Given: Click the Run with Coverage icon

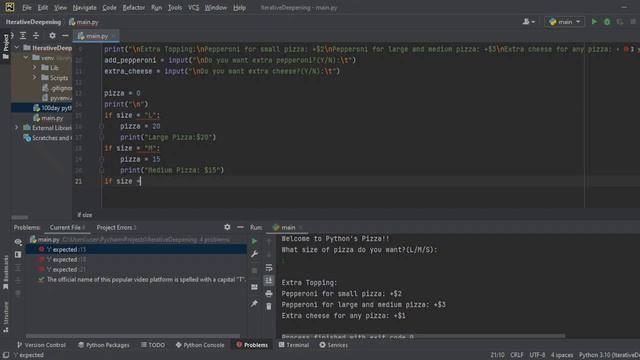Looking at the screenshot, I should (620, 22).
